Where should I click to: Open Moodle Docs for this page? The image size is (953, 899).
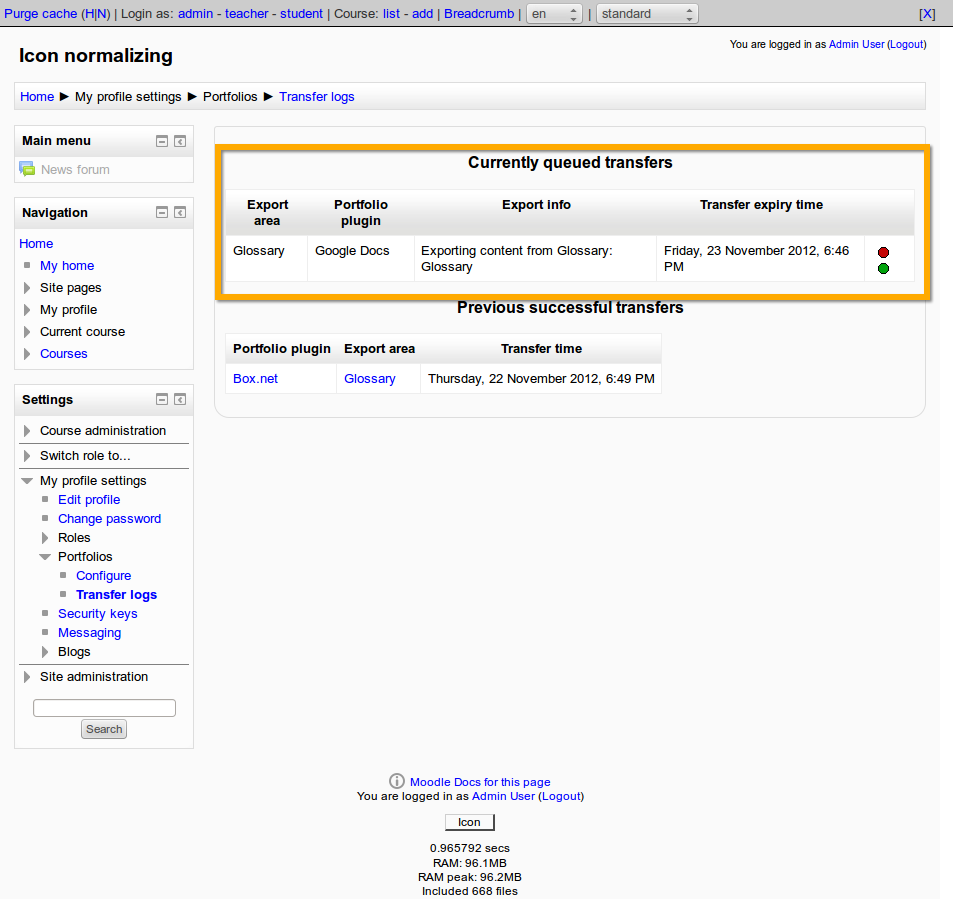(480, 782)
